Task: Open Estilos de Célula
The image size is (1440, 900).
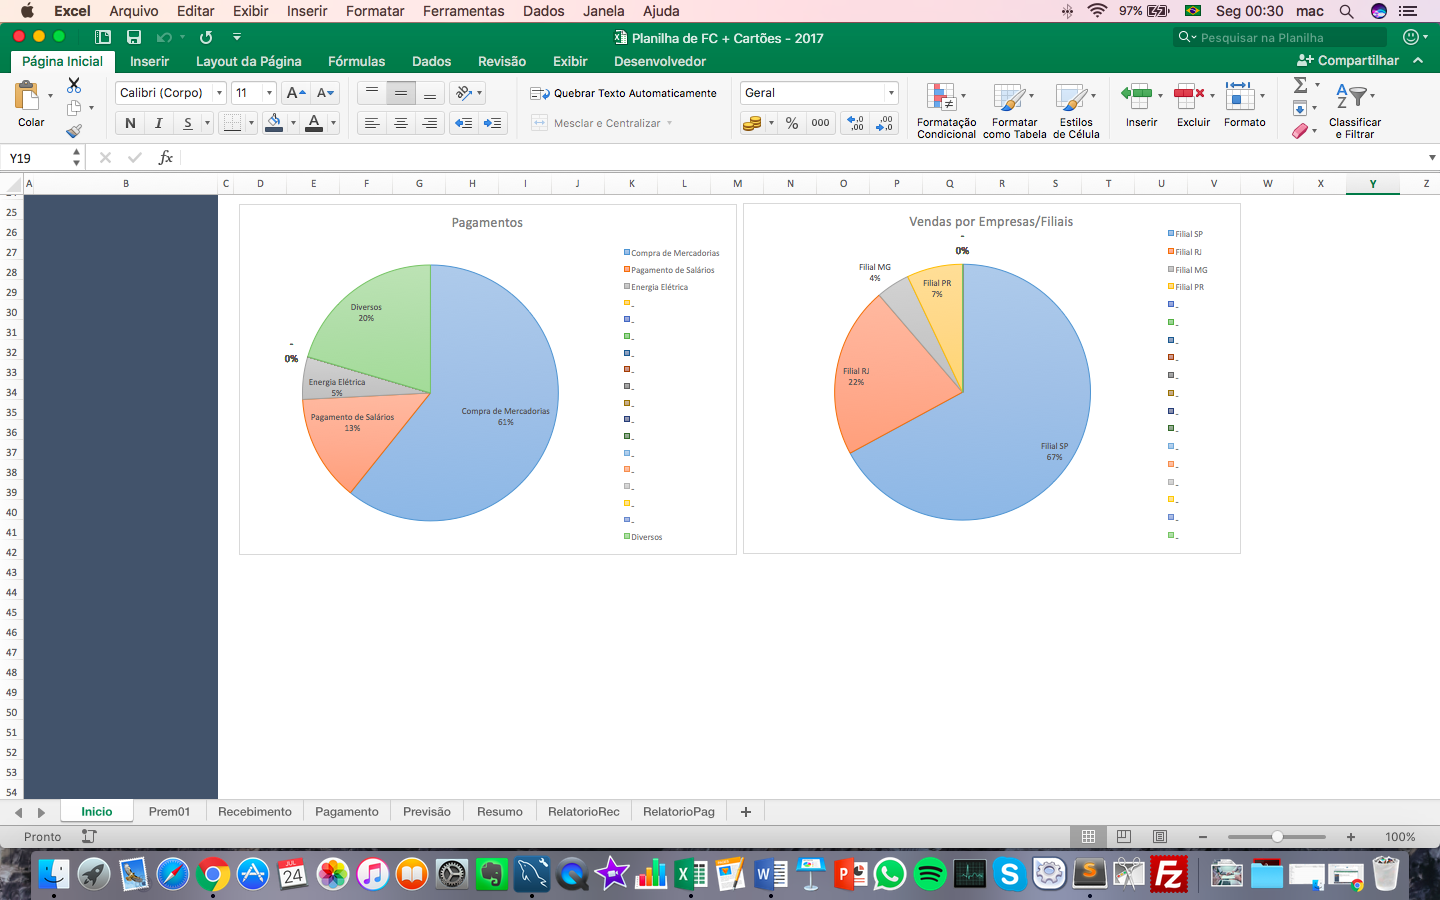Action: [1076, 110]
